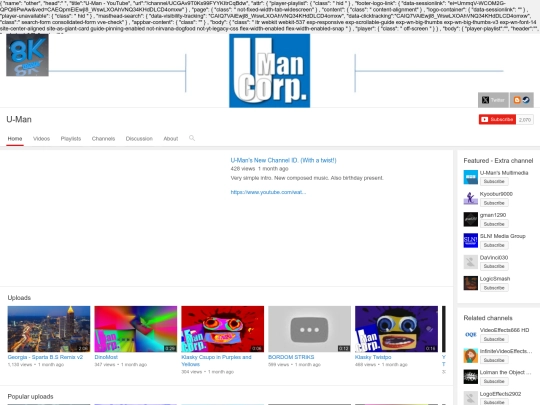Subscribe to Lolman the Object
This screenshot has height=405, width=540.
pyautogui.click(x=494, y=381)
